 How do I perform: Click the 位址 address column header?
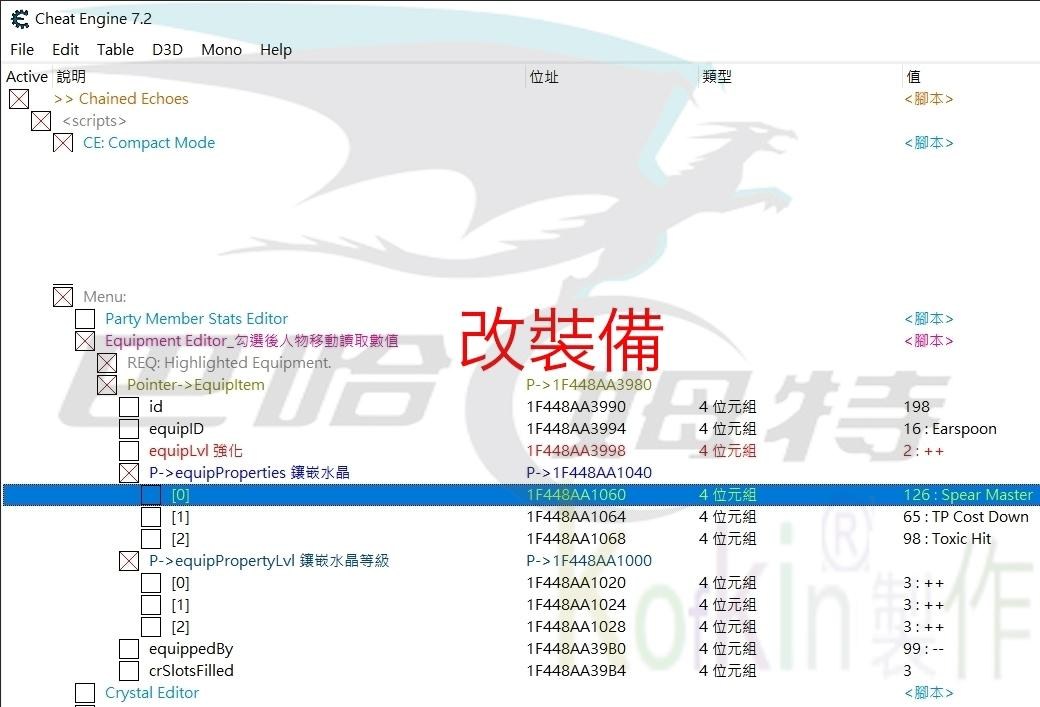[x=544, y=76]
